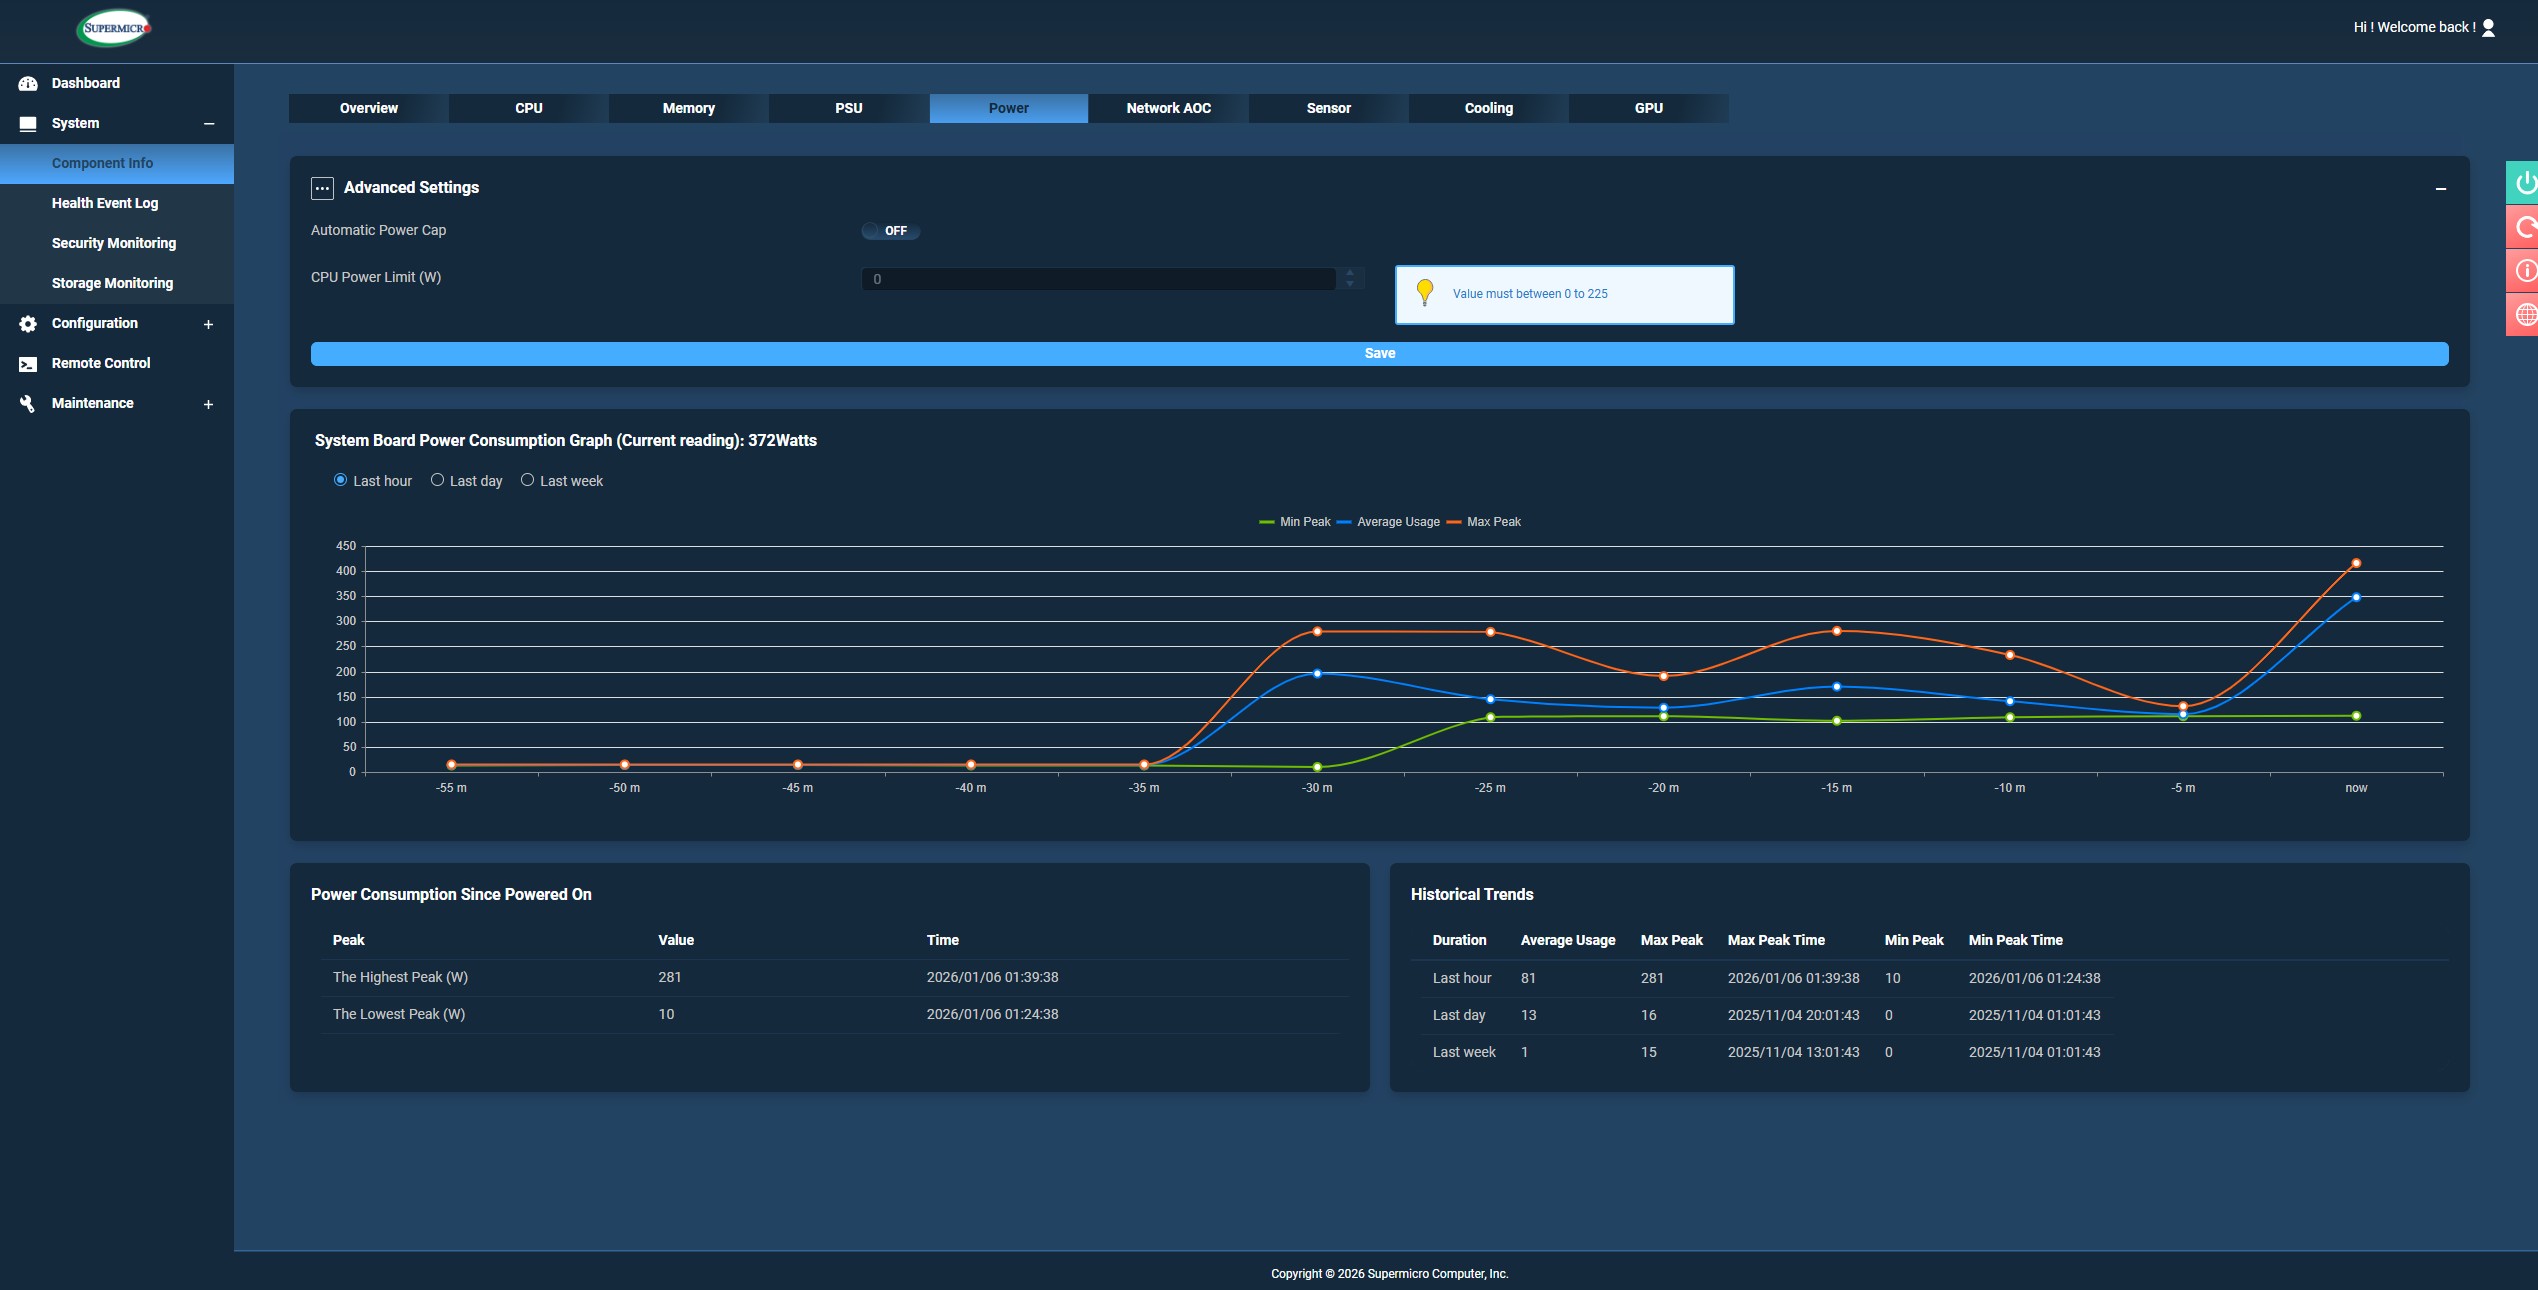
Task: Open Health Event Log page
Action: click(105, 203)
